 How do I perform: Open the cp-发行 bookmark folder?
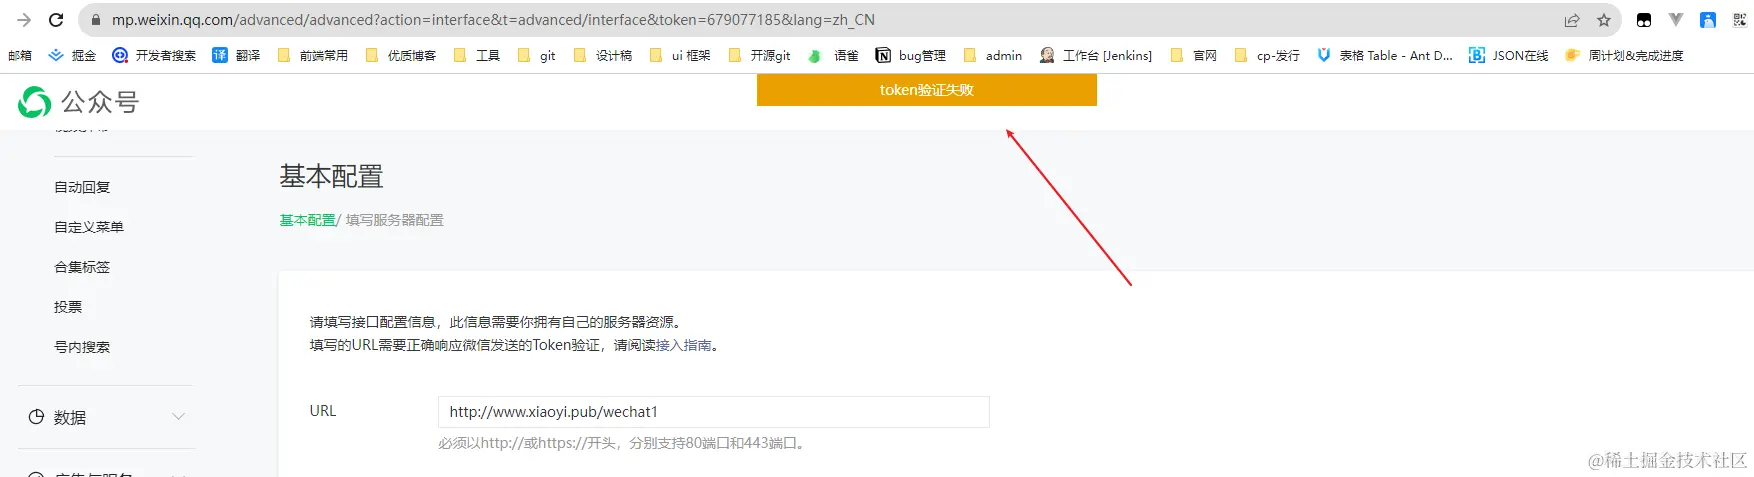1267,56
